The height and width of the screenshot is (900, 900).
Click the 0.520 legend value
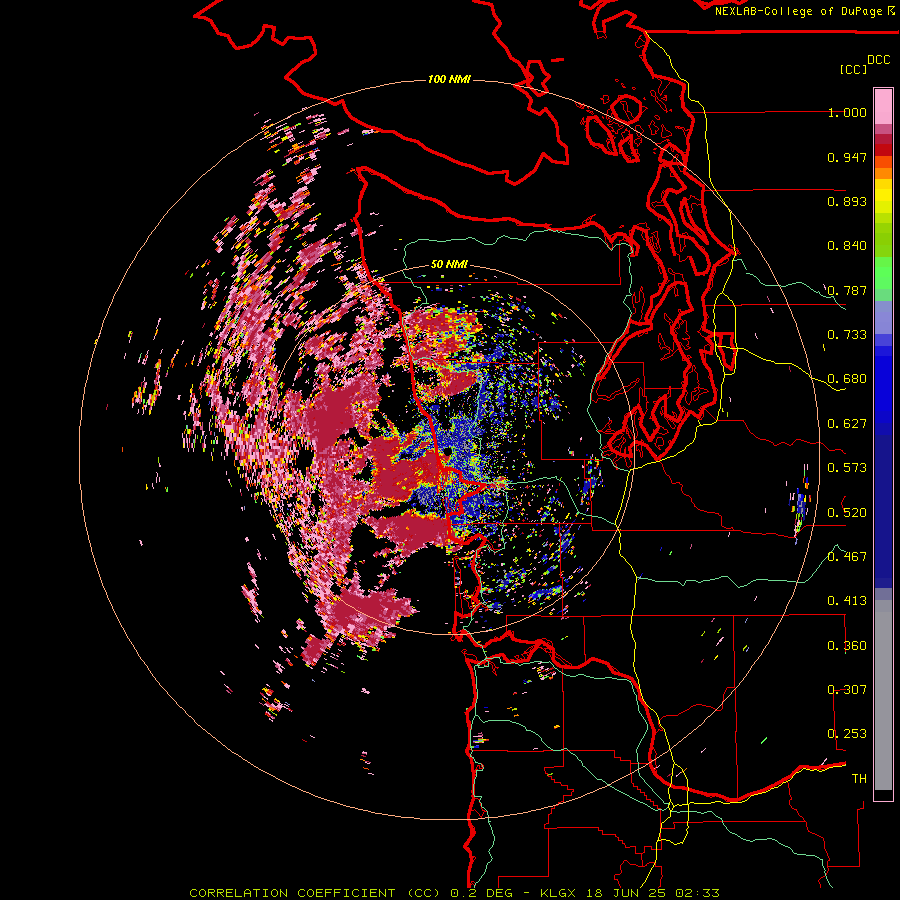[x=847, y=513]
